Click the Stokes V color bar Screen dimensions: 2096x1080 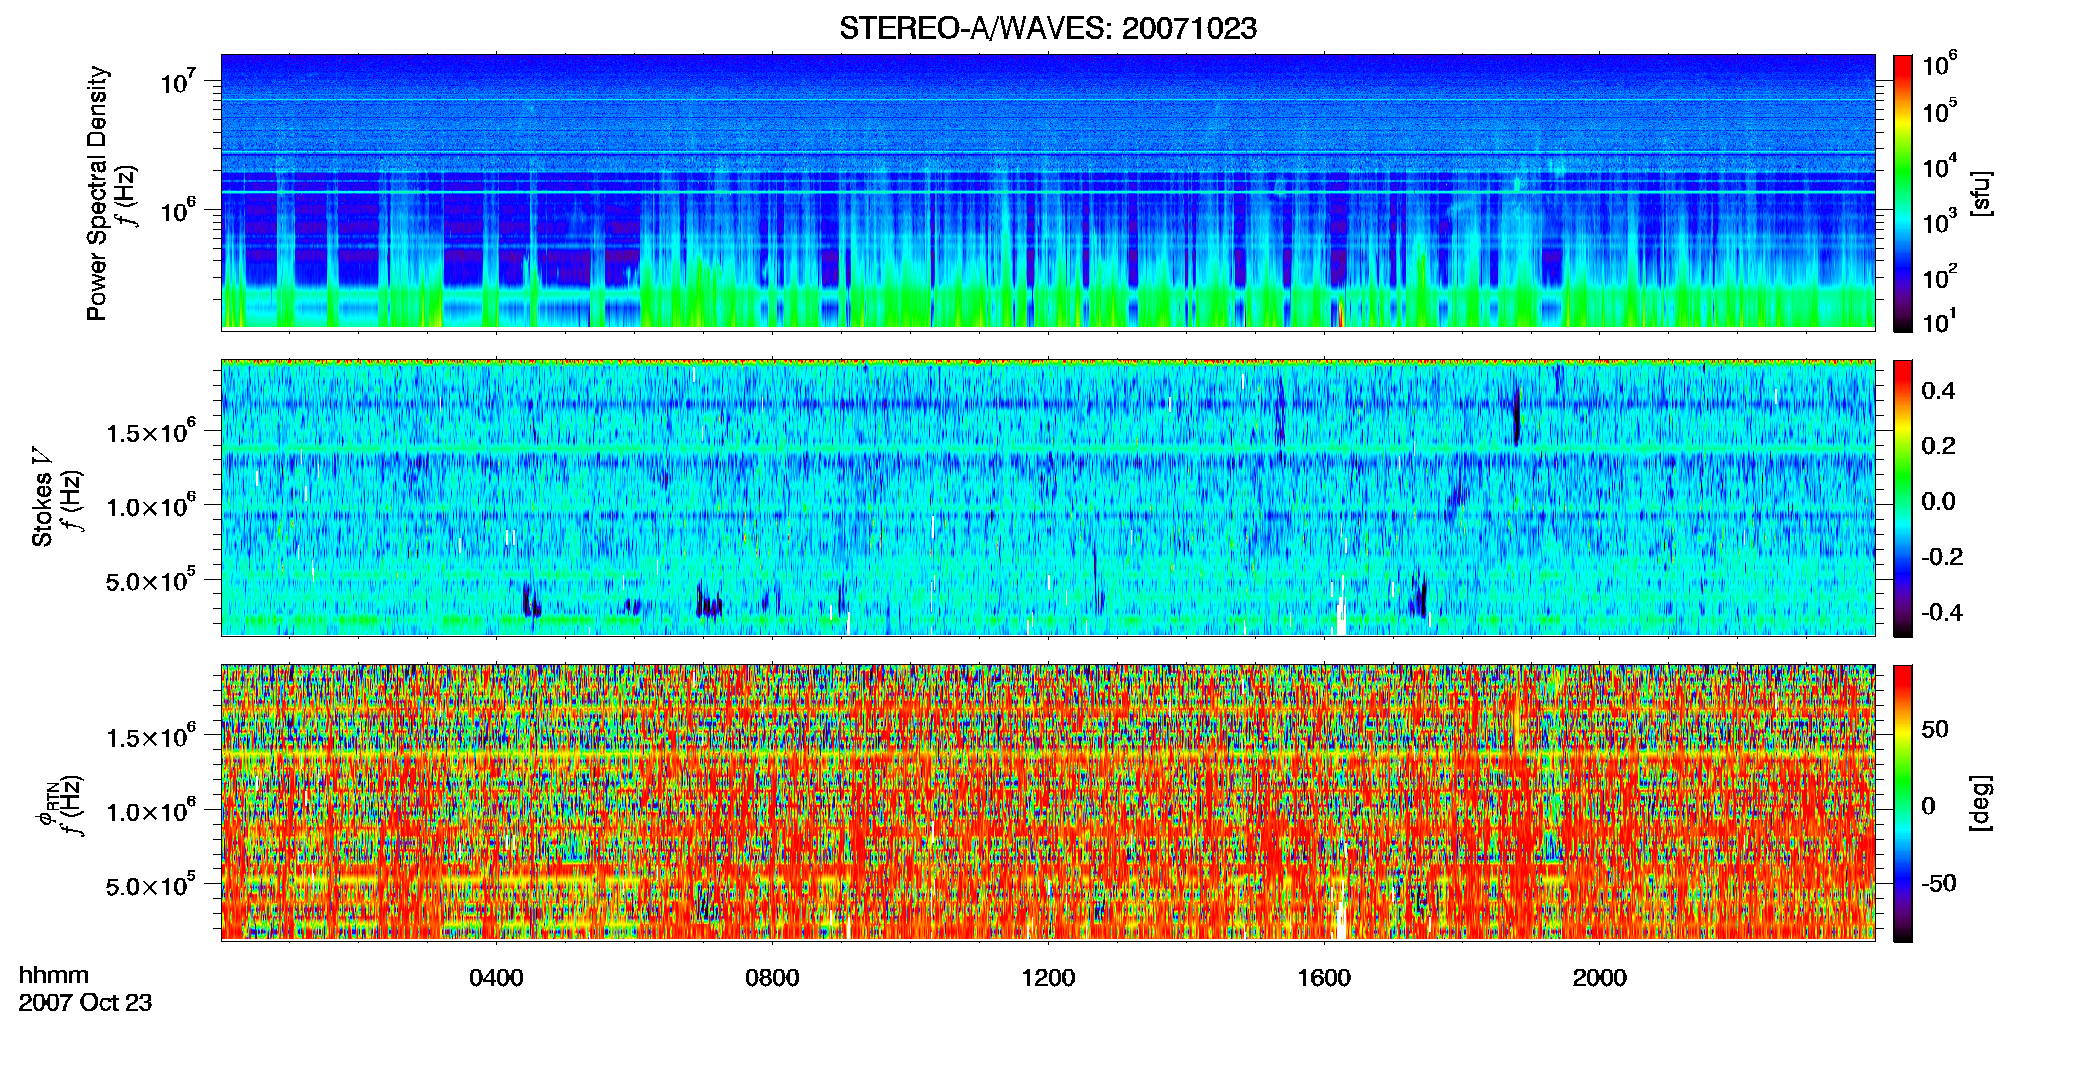click(1903, 498)
